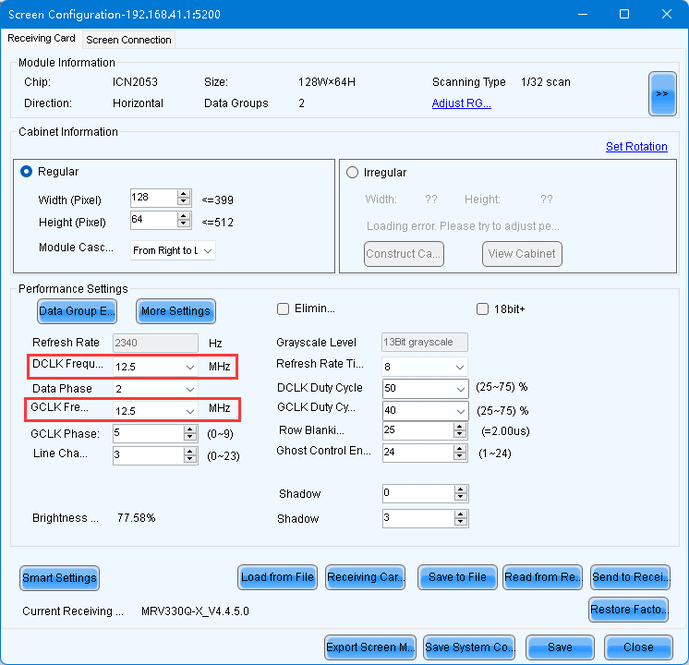Click the 128W×64H size value
This screenshot has height=665, width=689.
click(x=327, y=82)
